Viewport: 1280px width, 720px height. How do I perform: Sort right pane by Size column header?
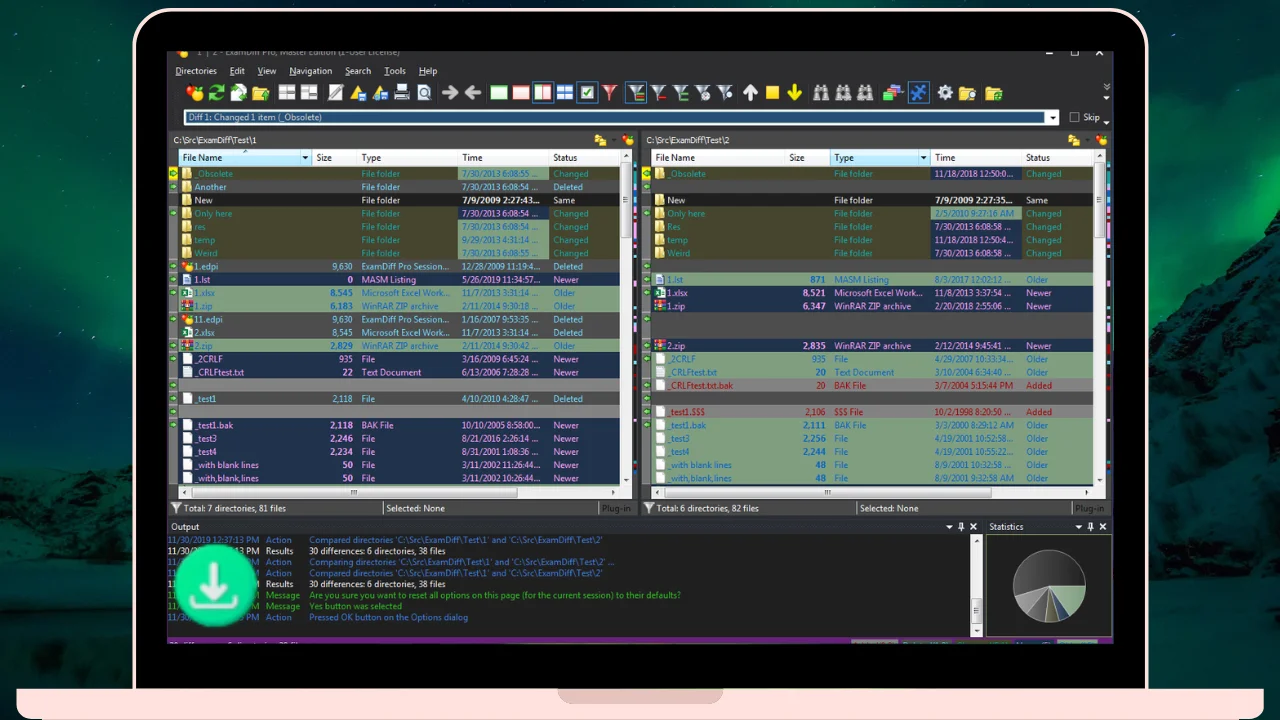[x=808, y=158]
